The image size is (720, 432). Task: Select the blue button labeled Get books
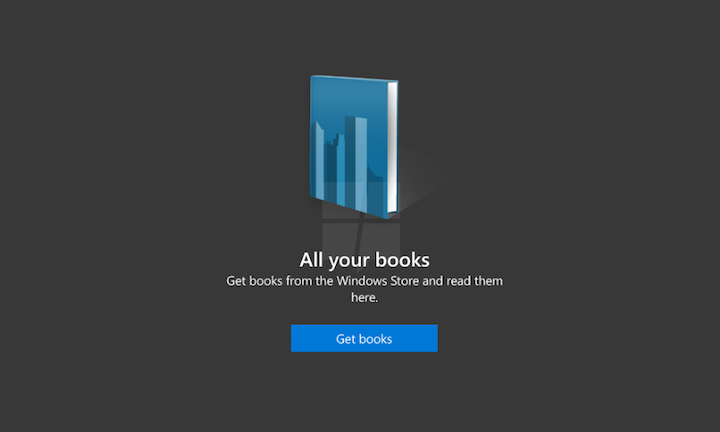point(364,339)
